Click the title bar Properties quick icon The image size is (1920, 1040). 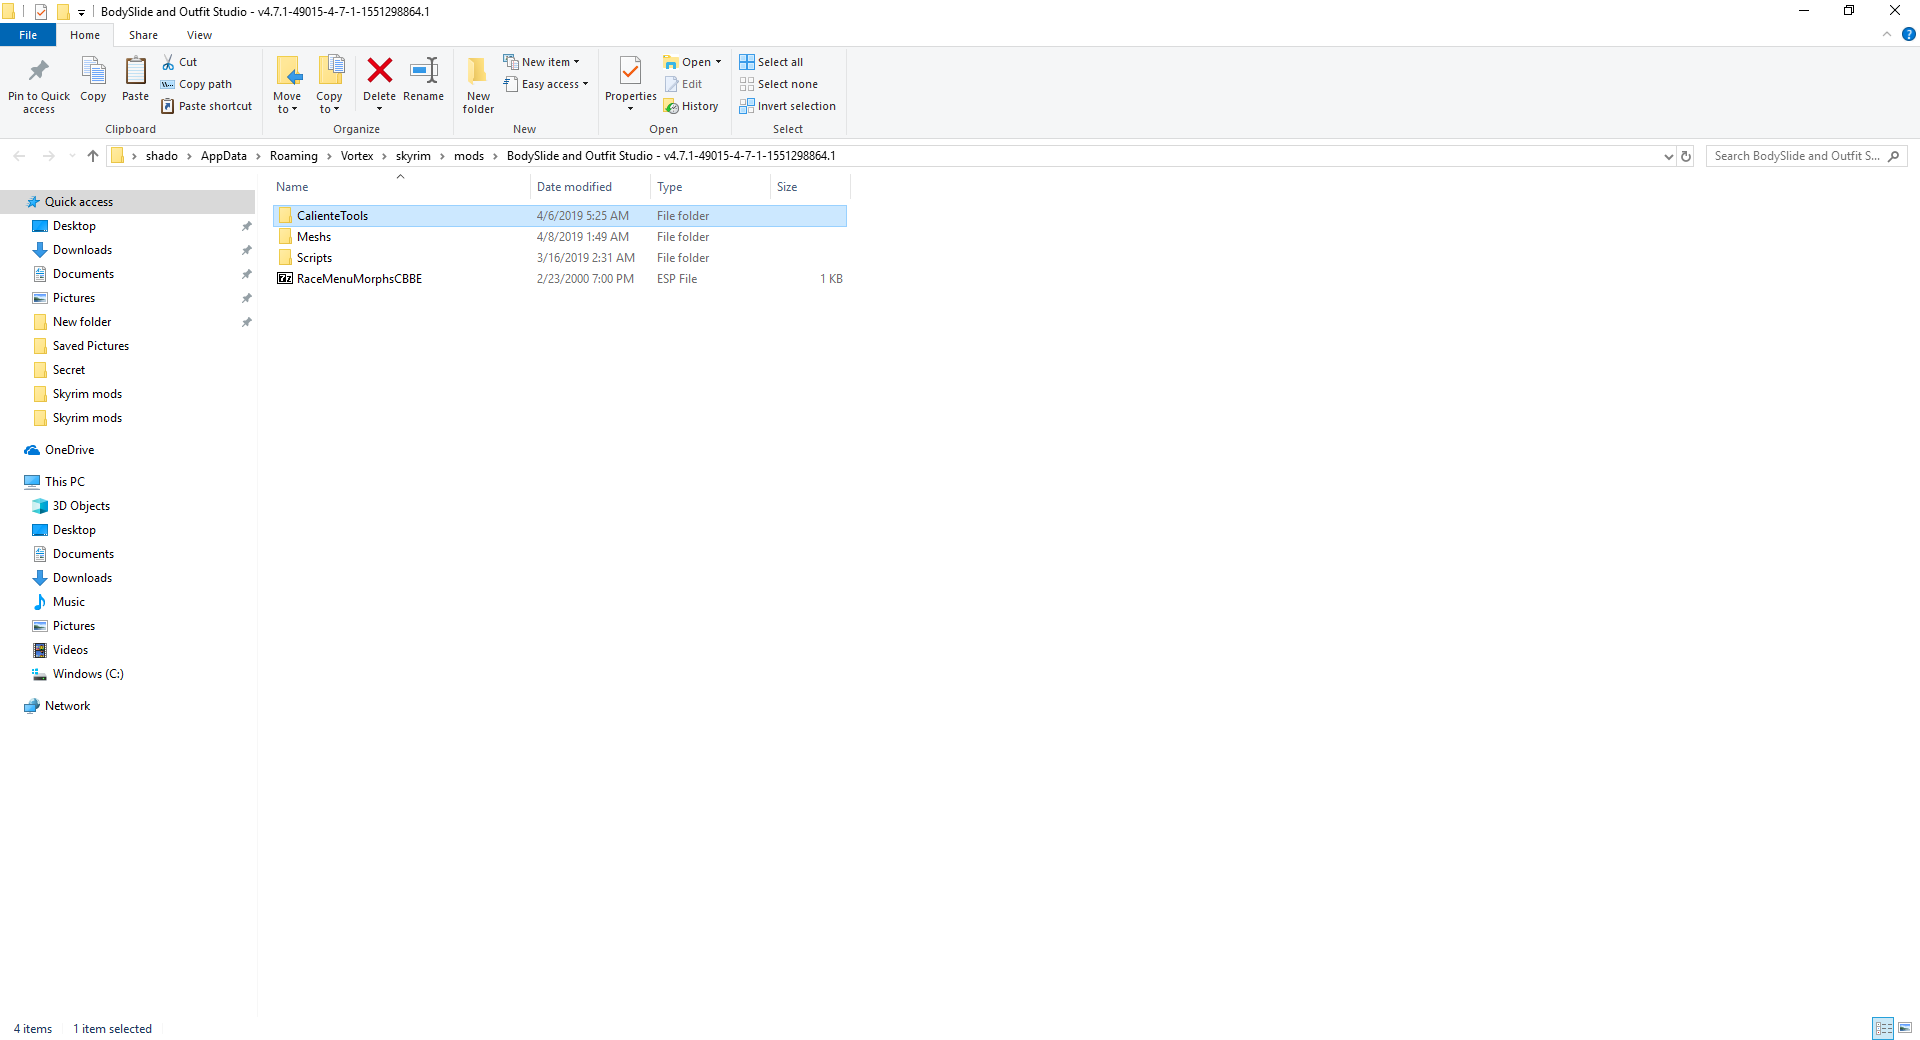click(41, 12)
